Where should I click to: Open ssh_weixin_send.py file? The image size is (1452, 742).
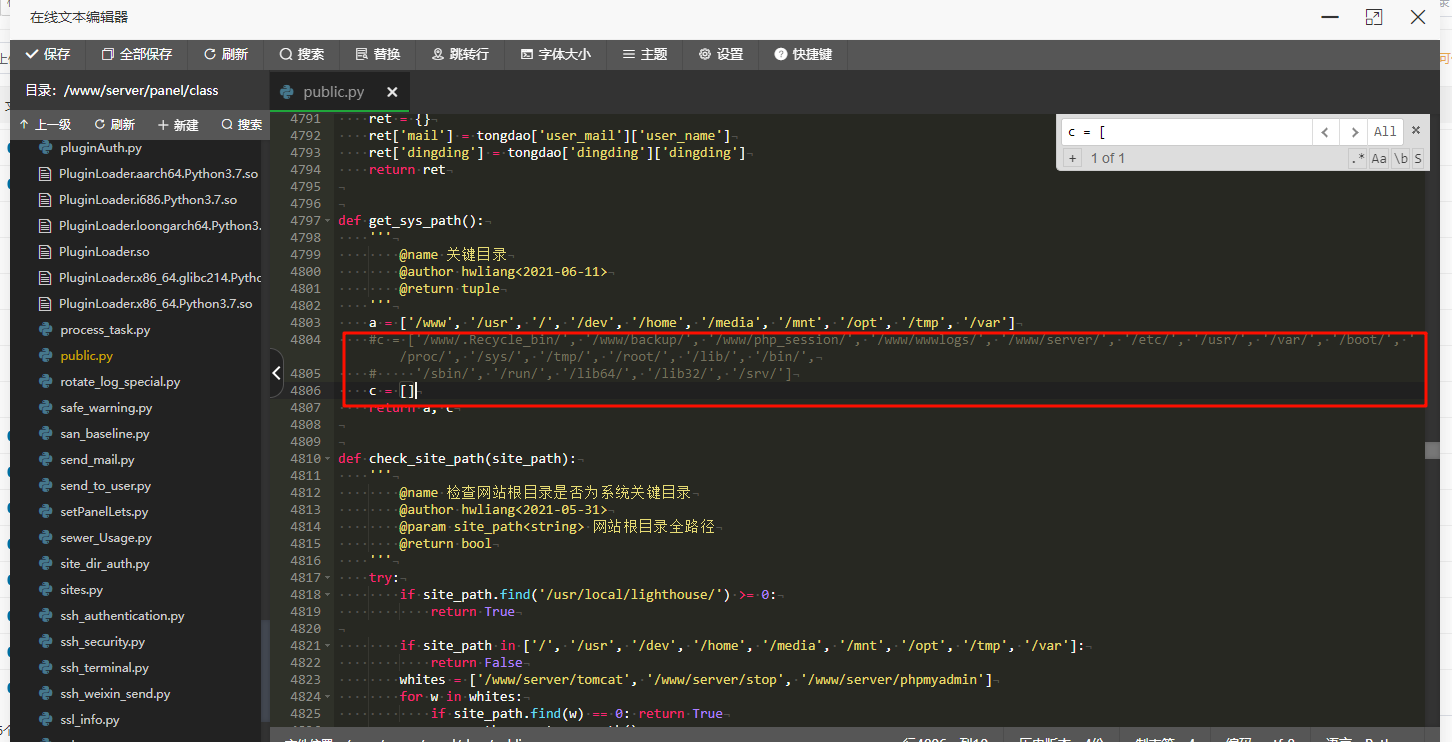point(115,694)
